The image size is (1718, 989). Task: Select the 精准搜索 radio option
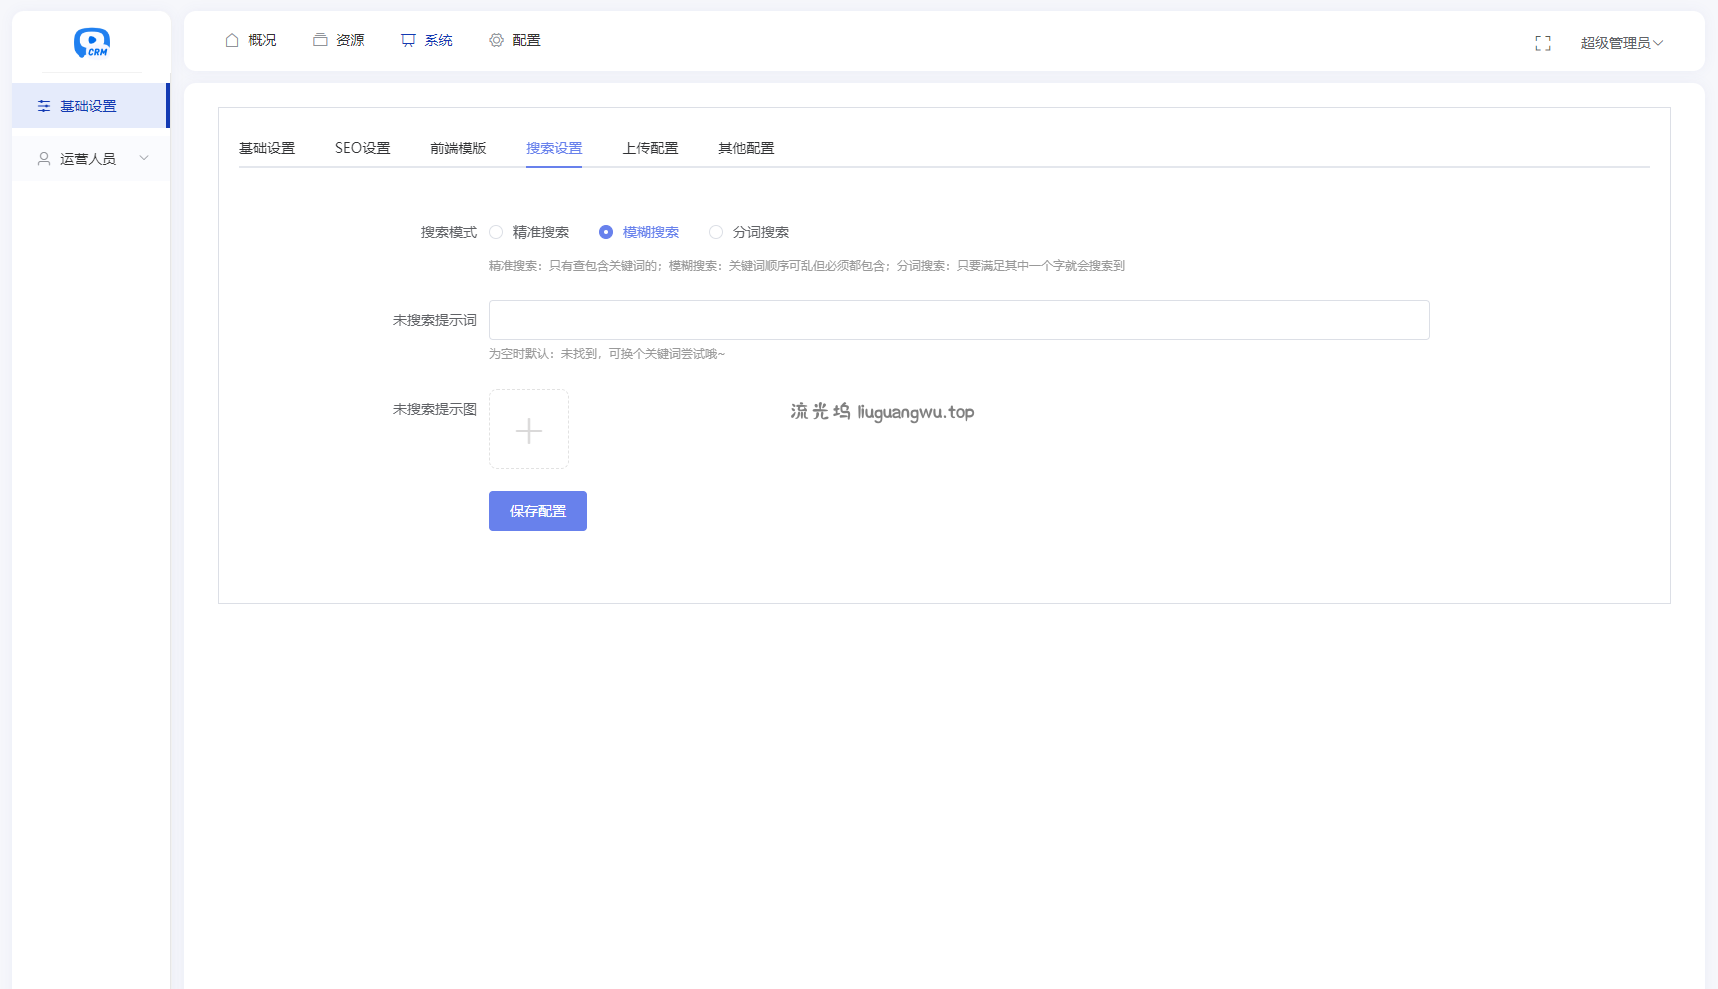point(496,232)
